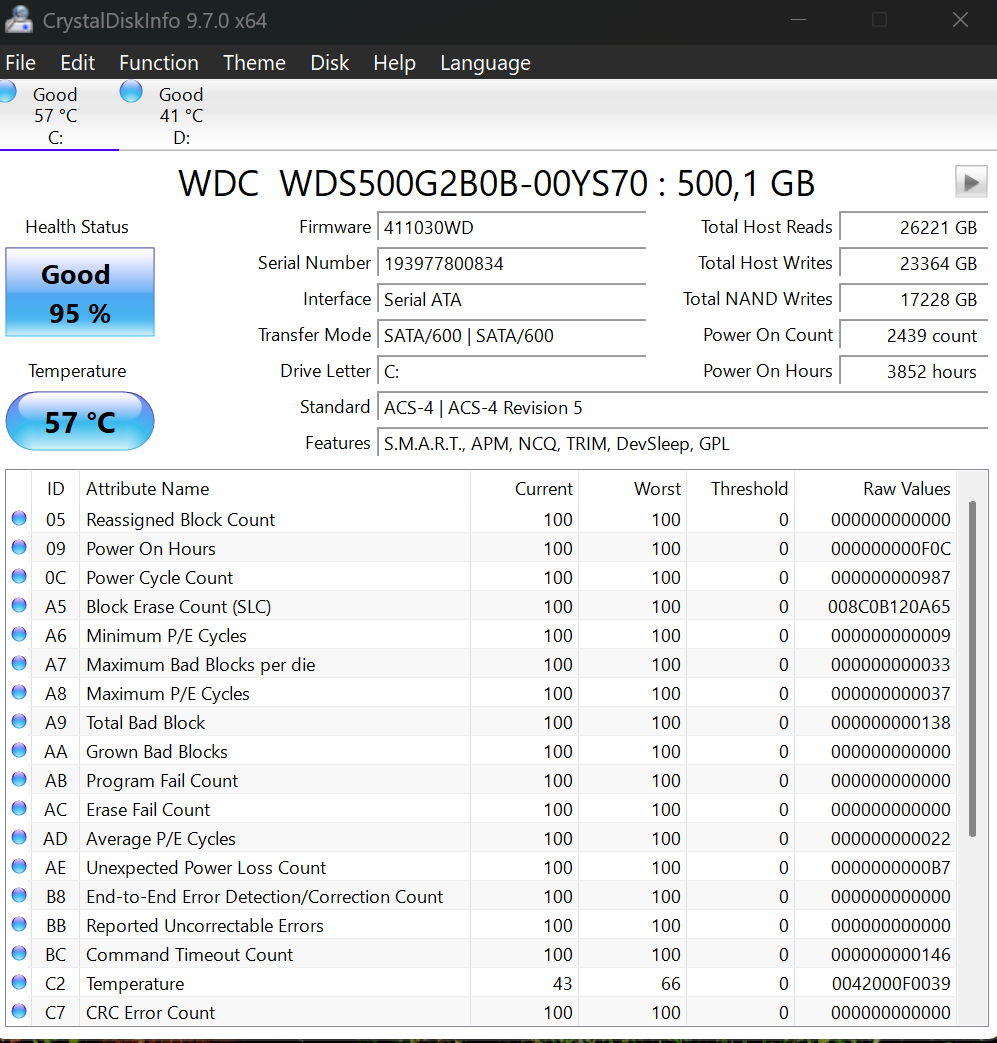This screenshot has width=997, height=1043.
Task: Click the 57 °C temperature button
Action: point(80,421)
